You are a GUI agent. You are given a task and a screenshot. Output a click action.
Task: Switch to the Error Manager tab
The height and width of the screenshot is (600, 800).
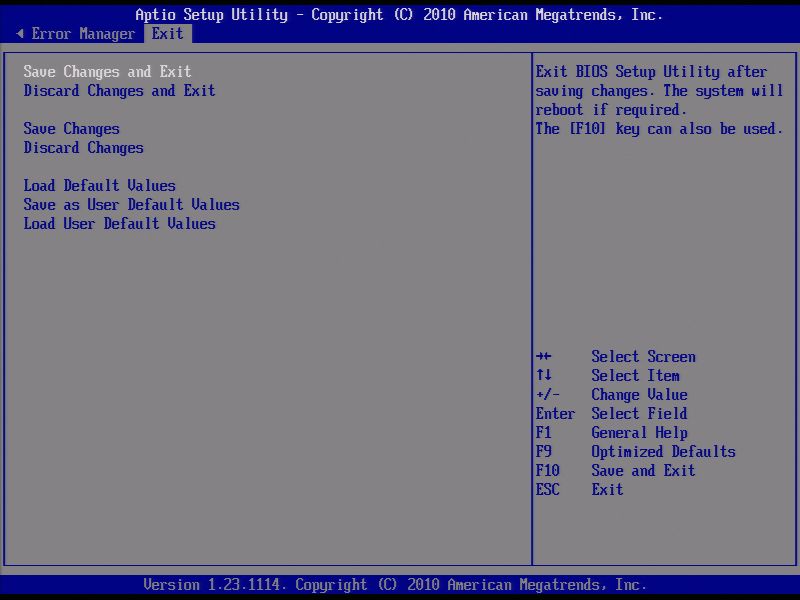click(84, 33)
